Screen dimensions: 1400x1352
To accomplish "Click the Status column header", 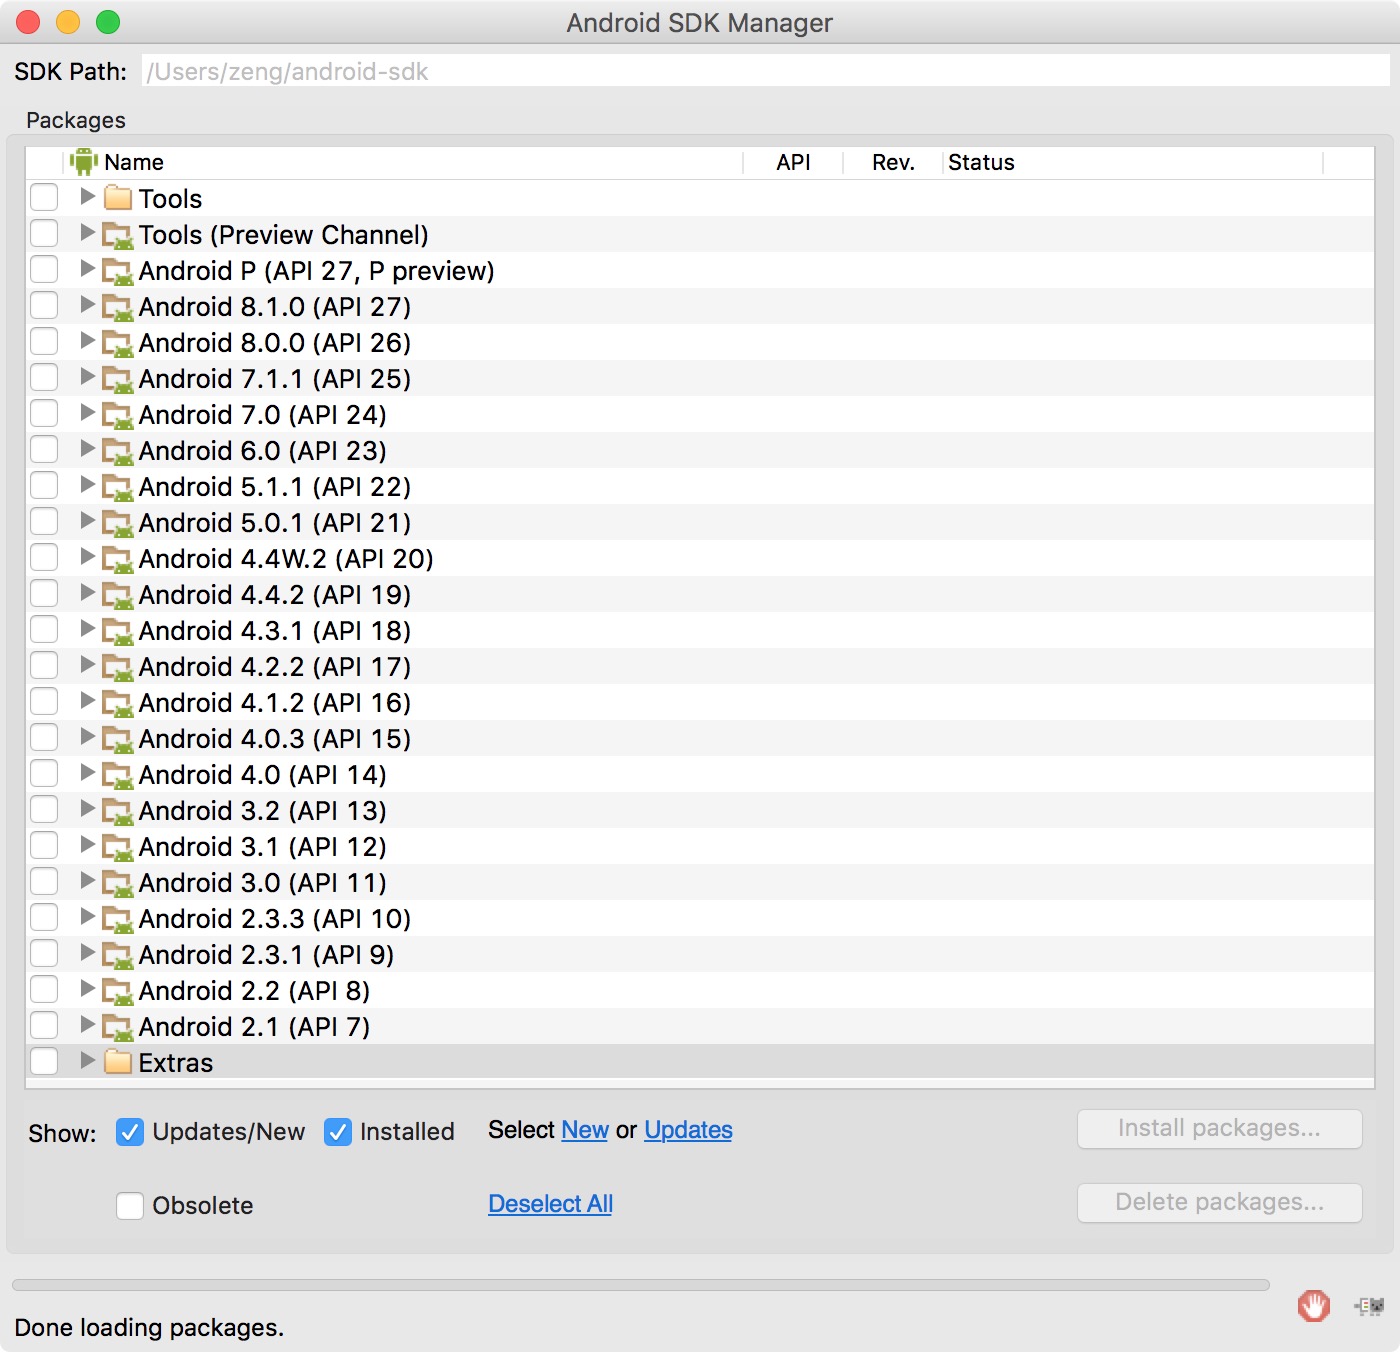I will (x=1133, y=163).
